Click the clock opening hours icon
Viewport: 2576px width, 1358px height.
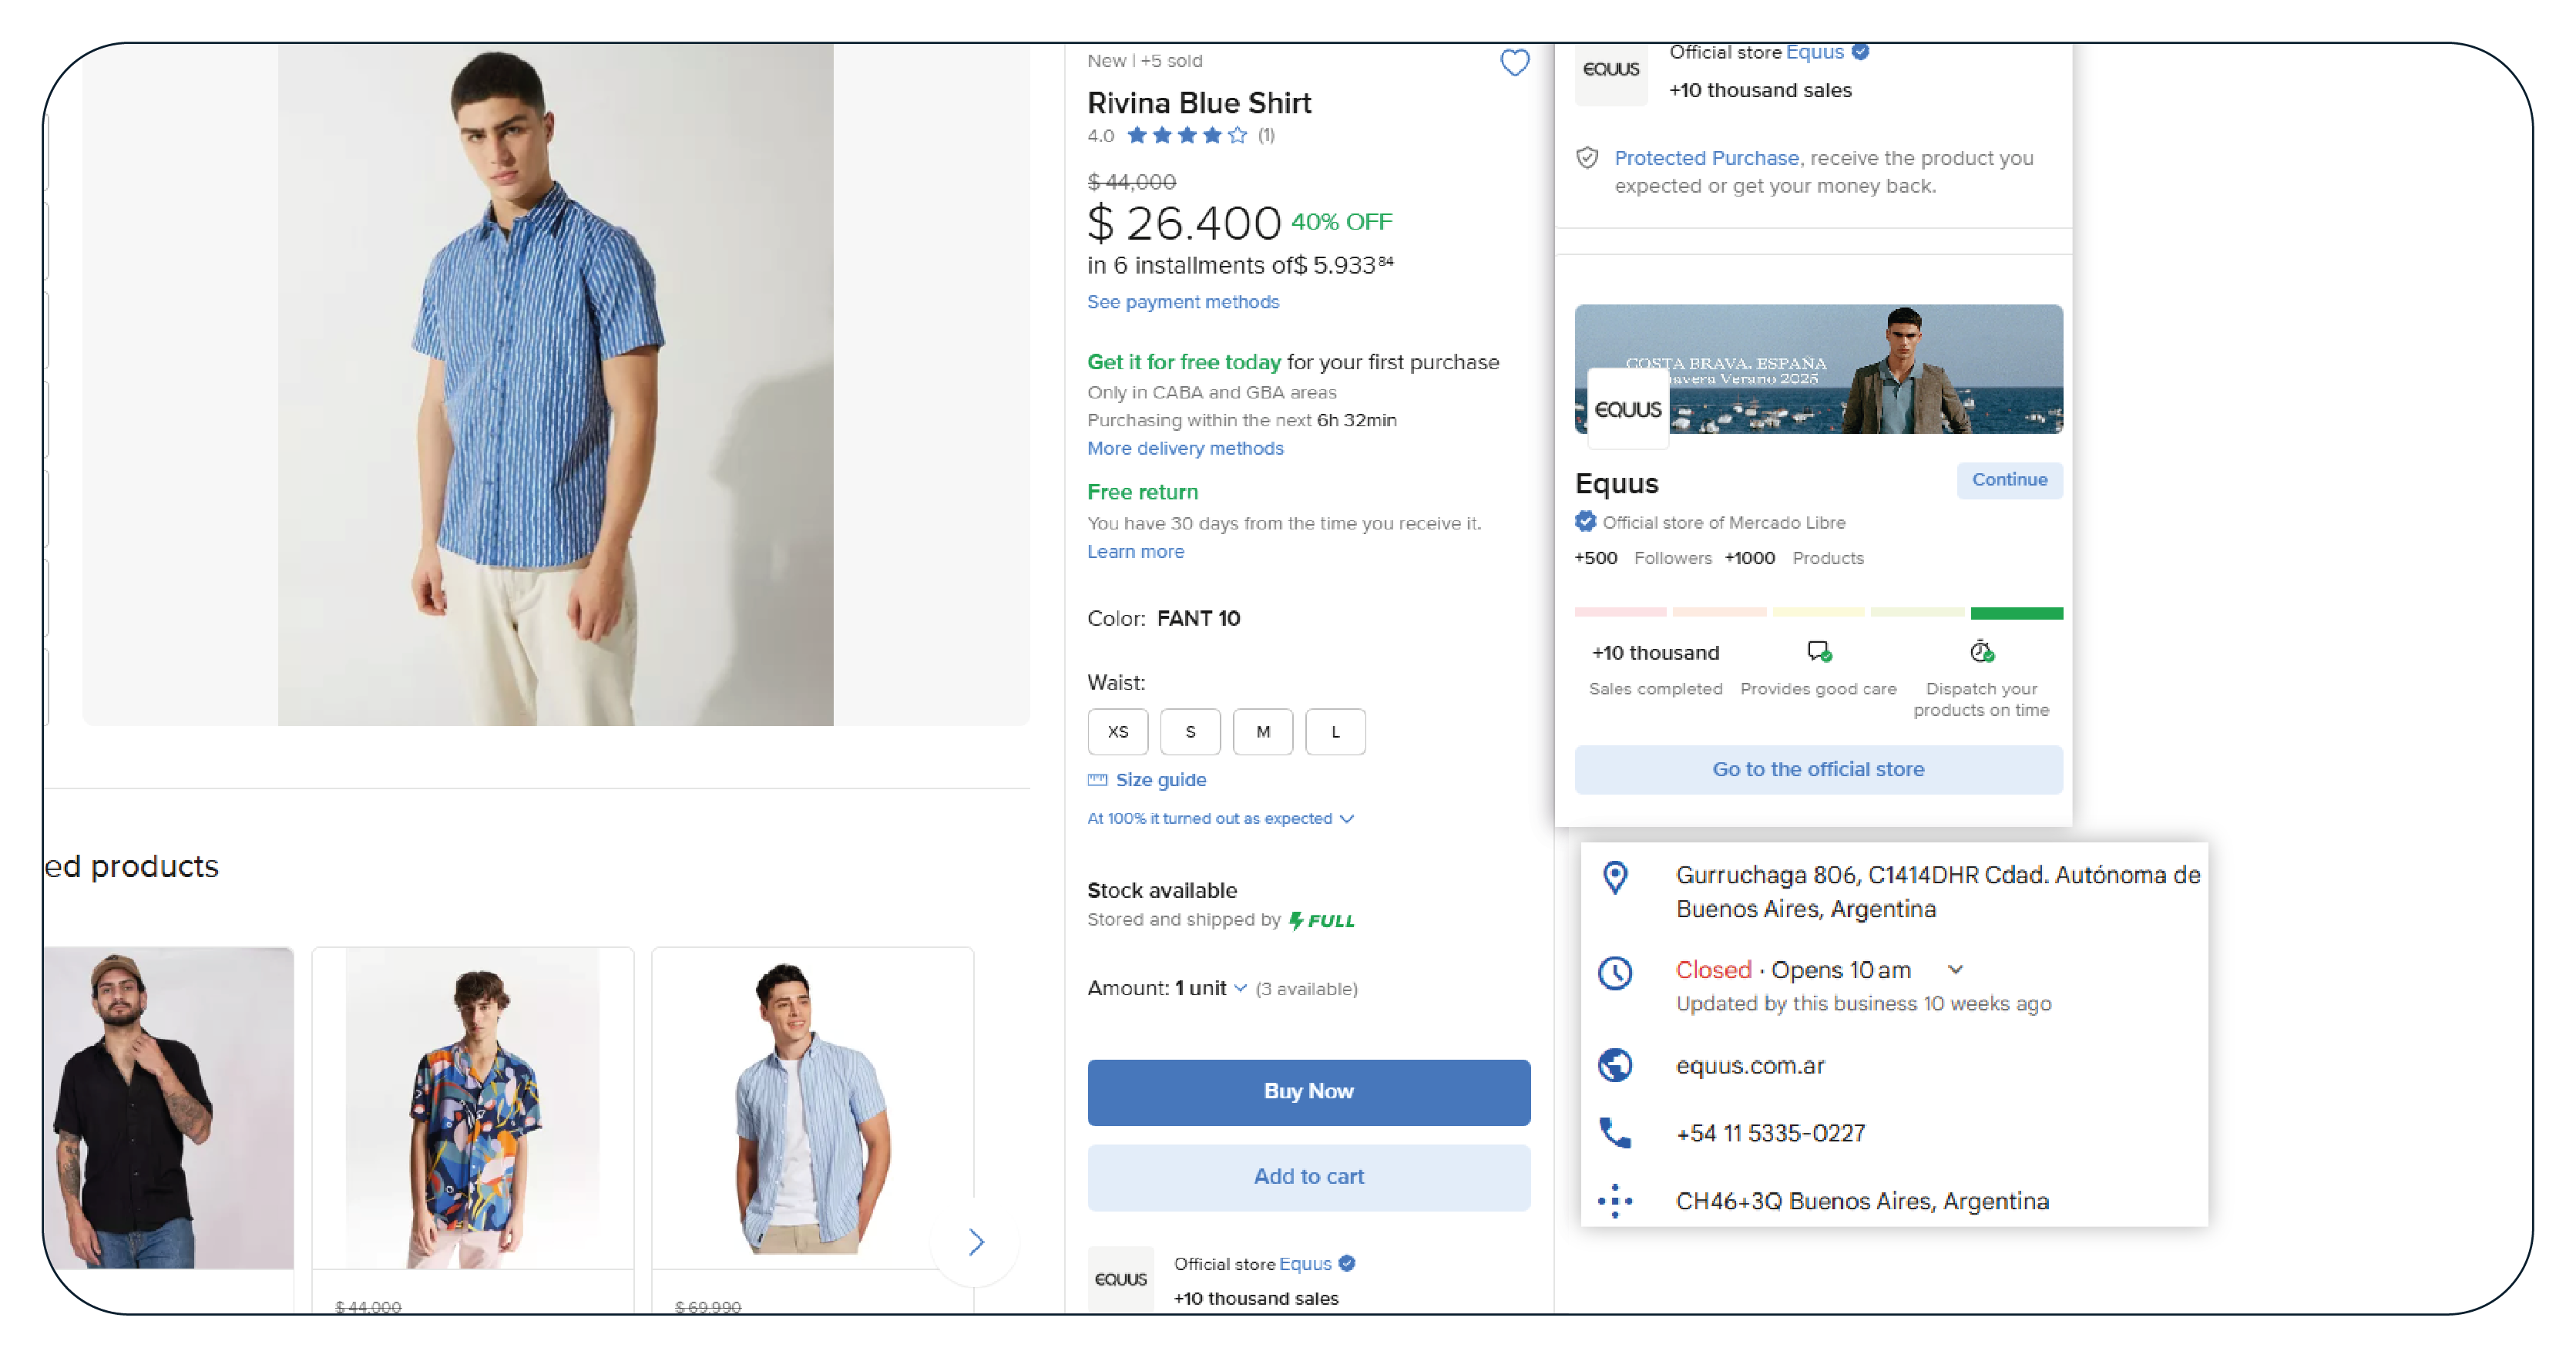[1615, 972]
